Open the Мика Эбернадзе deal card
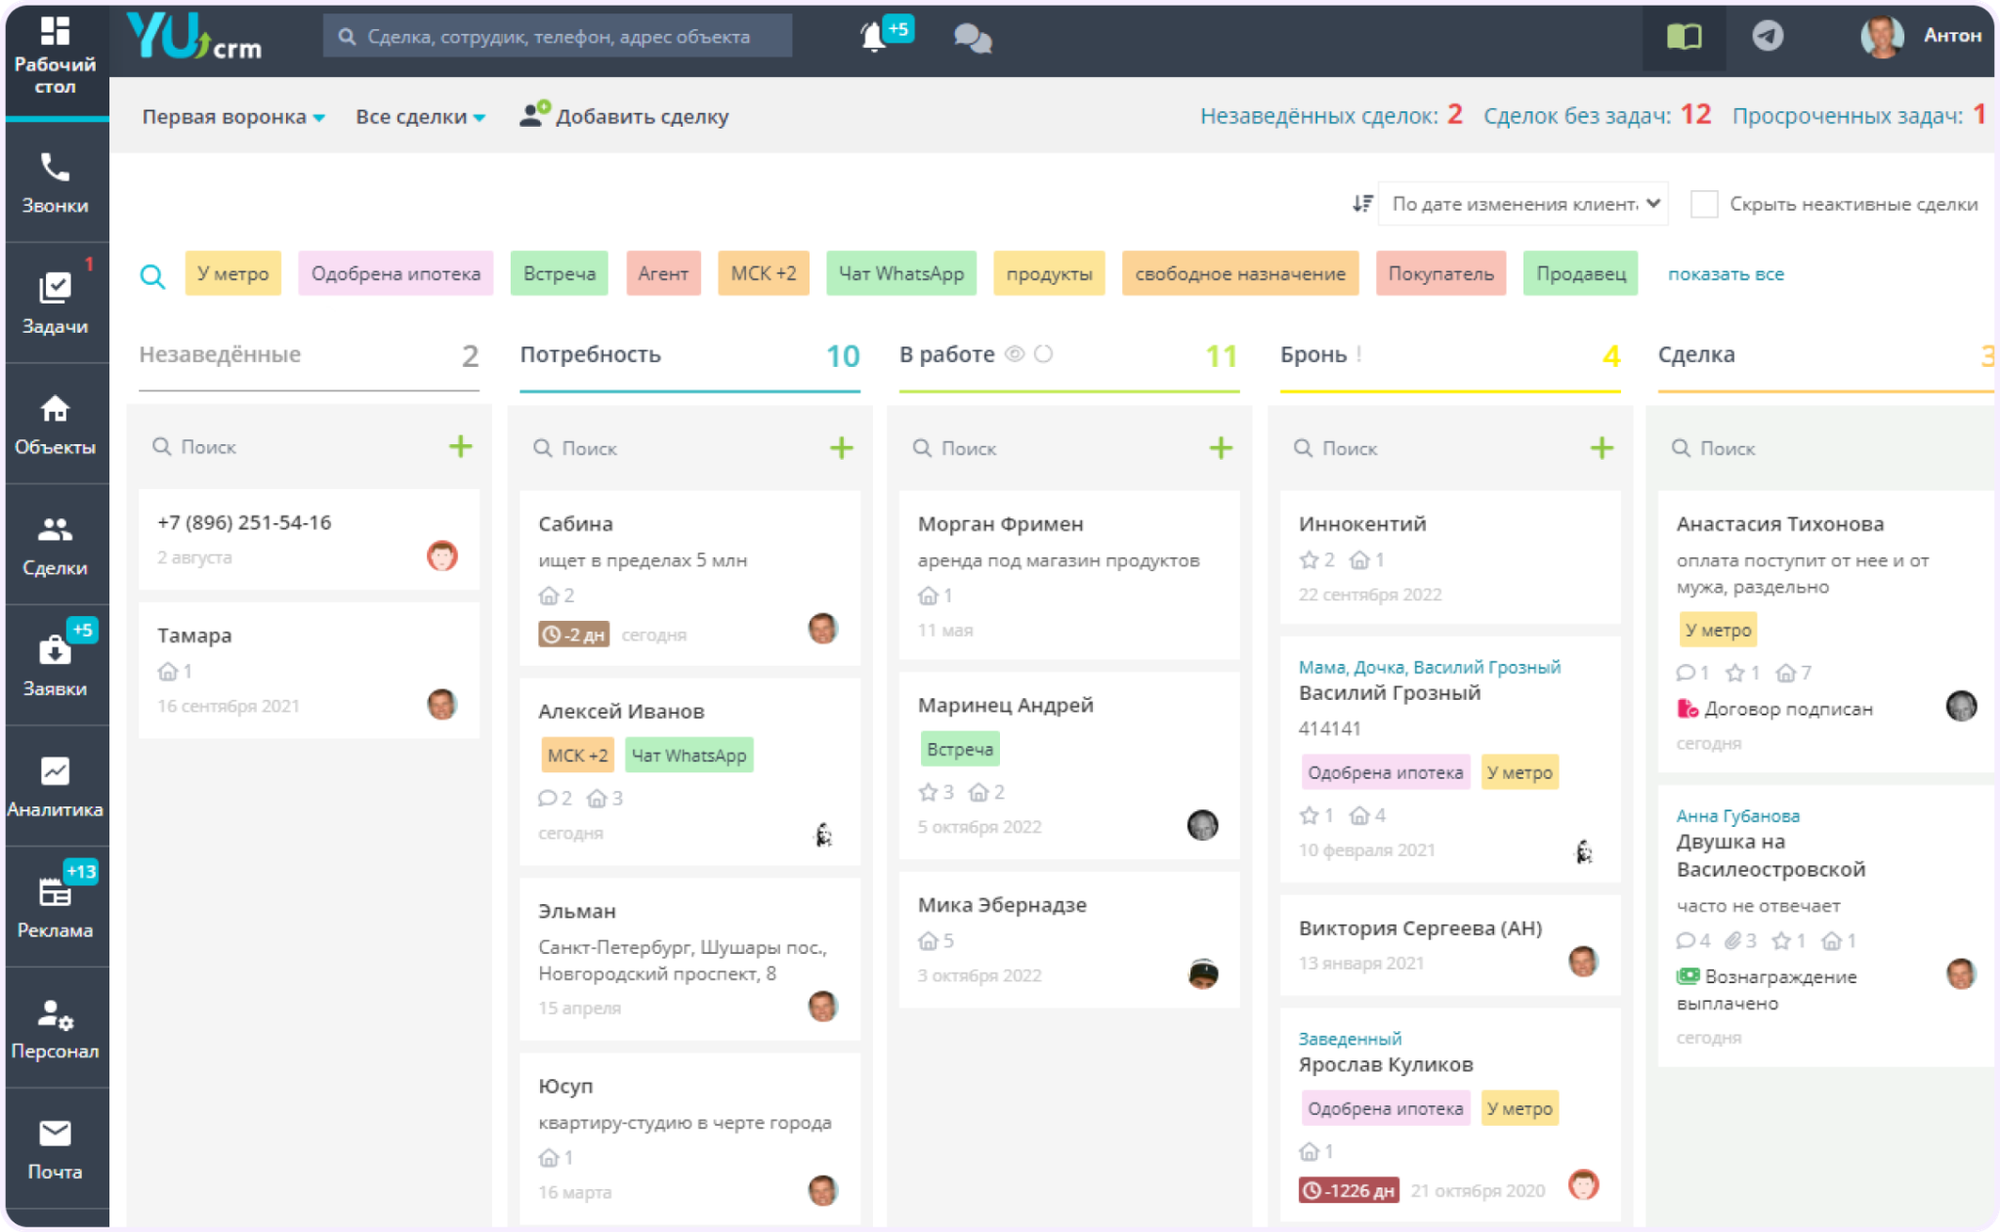2000x1232 pixels. click(1069, 939)
